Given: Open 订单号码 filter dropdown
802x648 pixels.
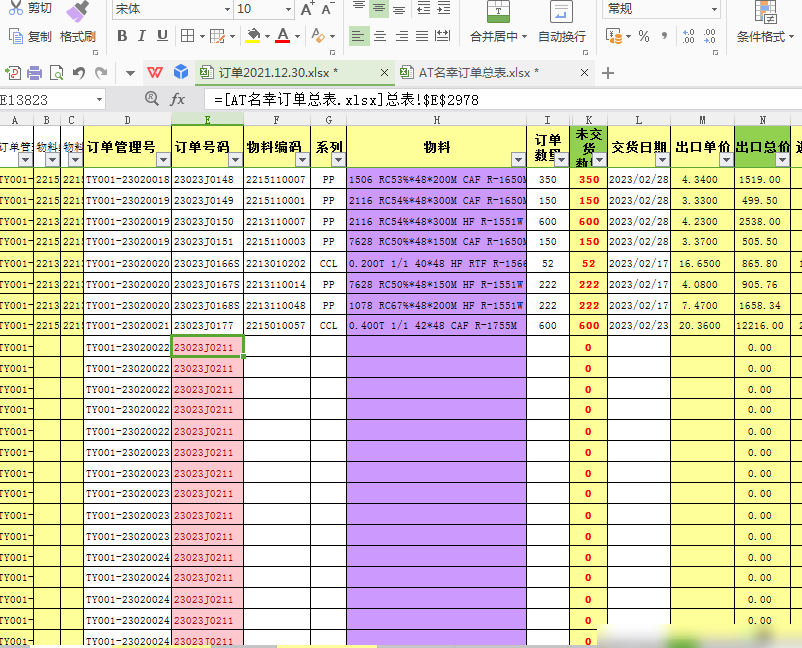Looking at the screenshot, I should coord(235,160).
